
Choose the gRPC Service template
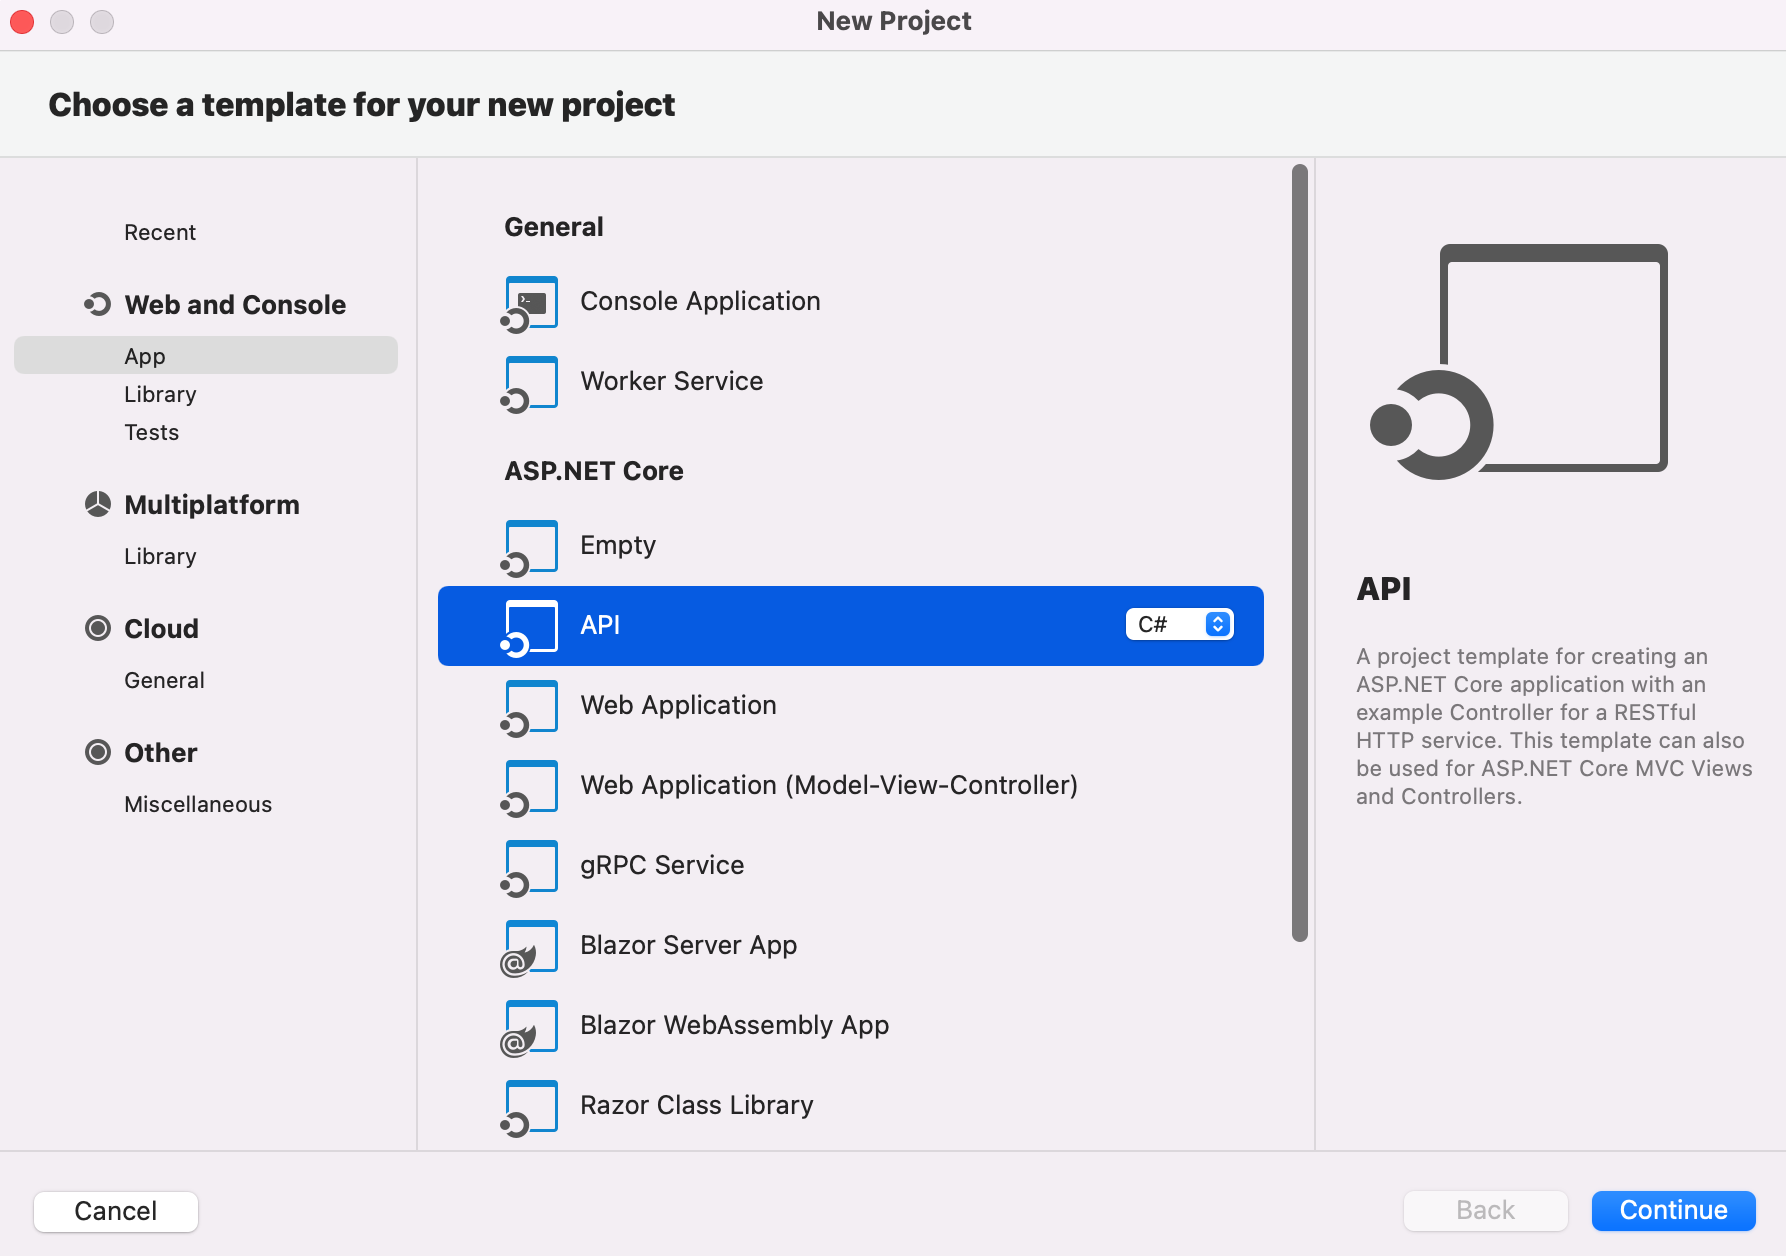pyautogui.click(x=851, y=866)
